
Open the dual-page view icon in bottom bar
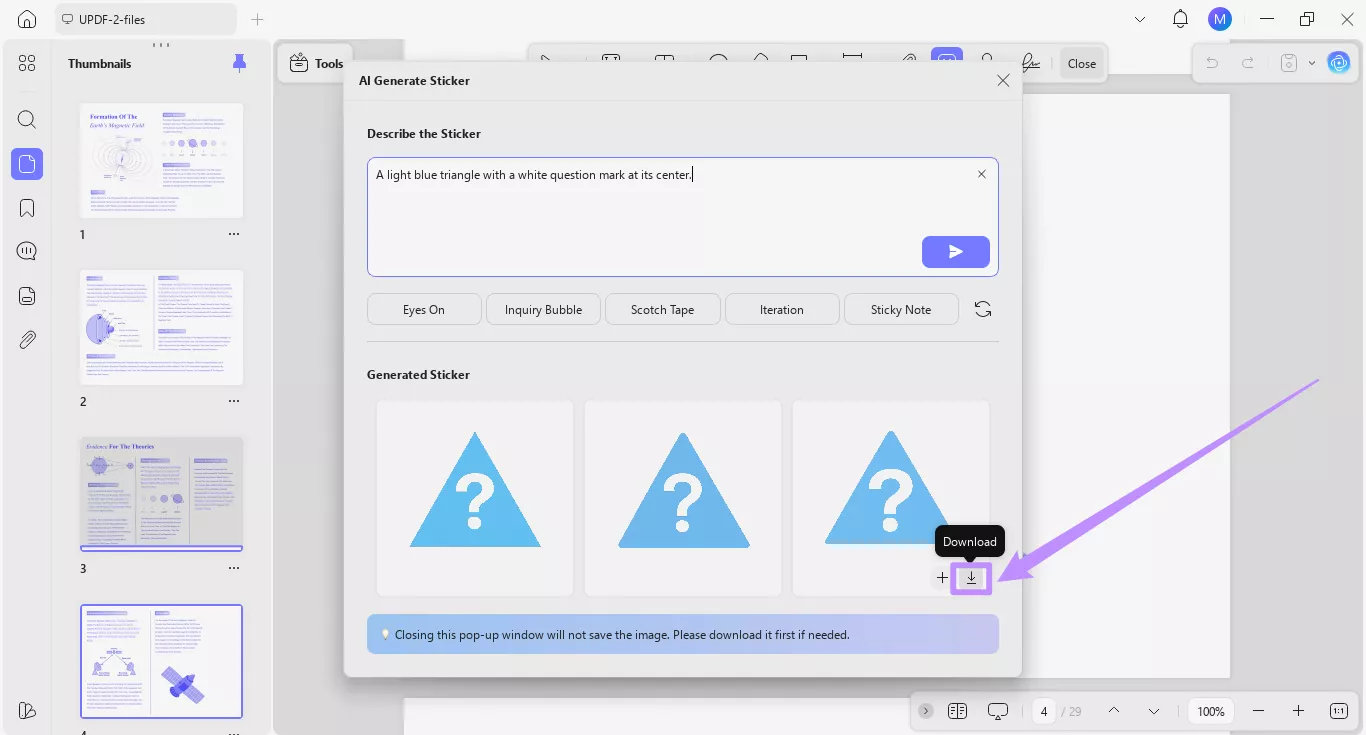(957, 710)
